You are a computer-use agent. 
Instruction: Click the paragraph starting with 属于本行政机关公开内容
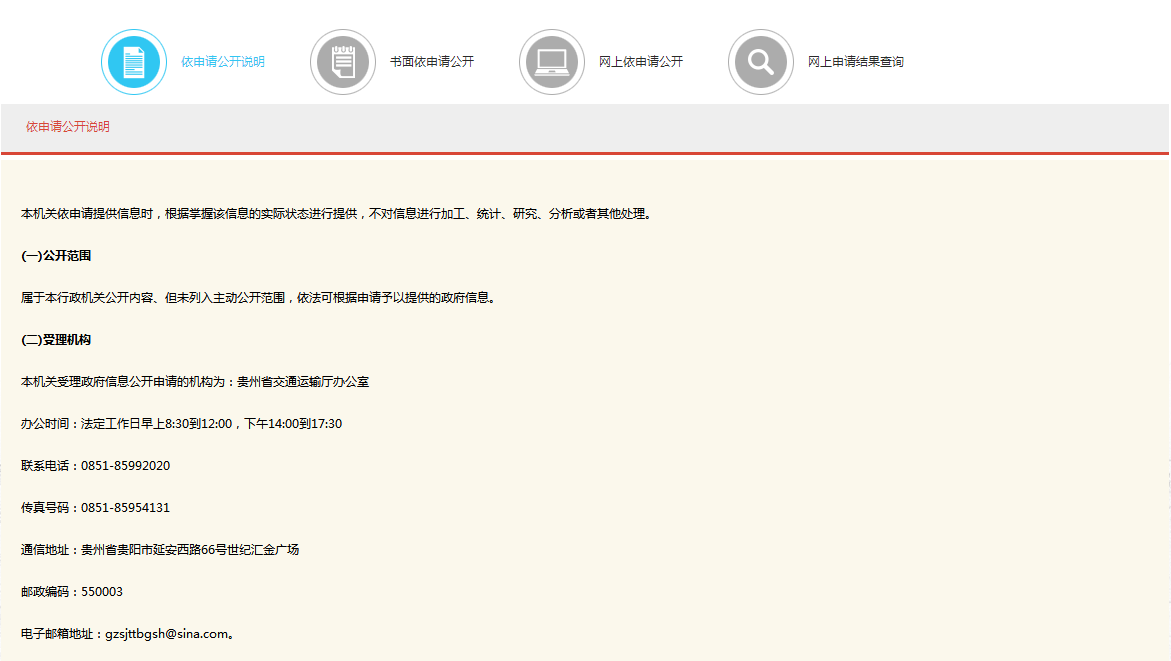[x=258, y=298]
